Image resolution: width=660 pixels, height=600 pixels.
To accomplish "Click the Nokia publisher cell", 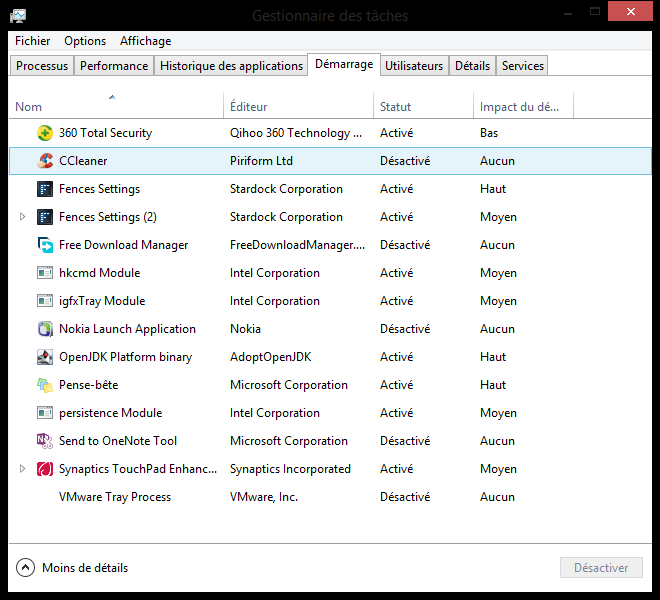I will [245, 329].
